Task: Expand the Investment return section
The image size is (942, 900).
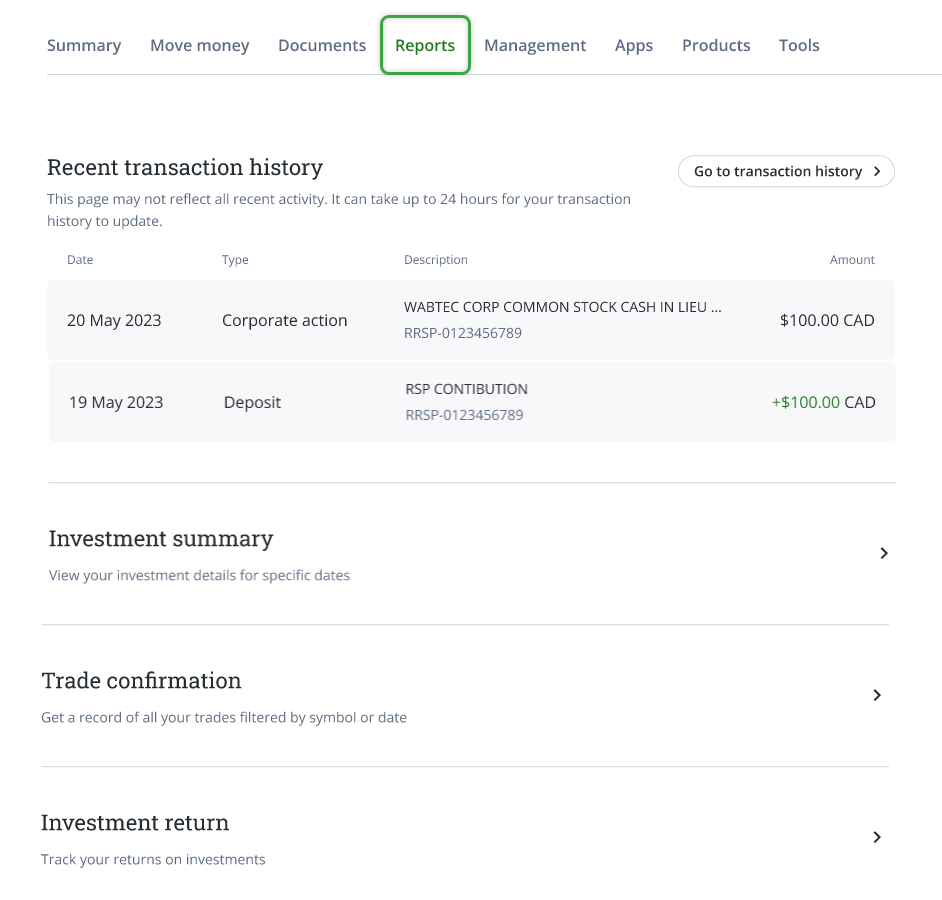Action: tap(877, 837)
